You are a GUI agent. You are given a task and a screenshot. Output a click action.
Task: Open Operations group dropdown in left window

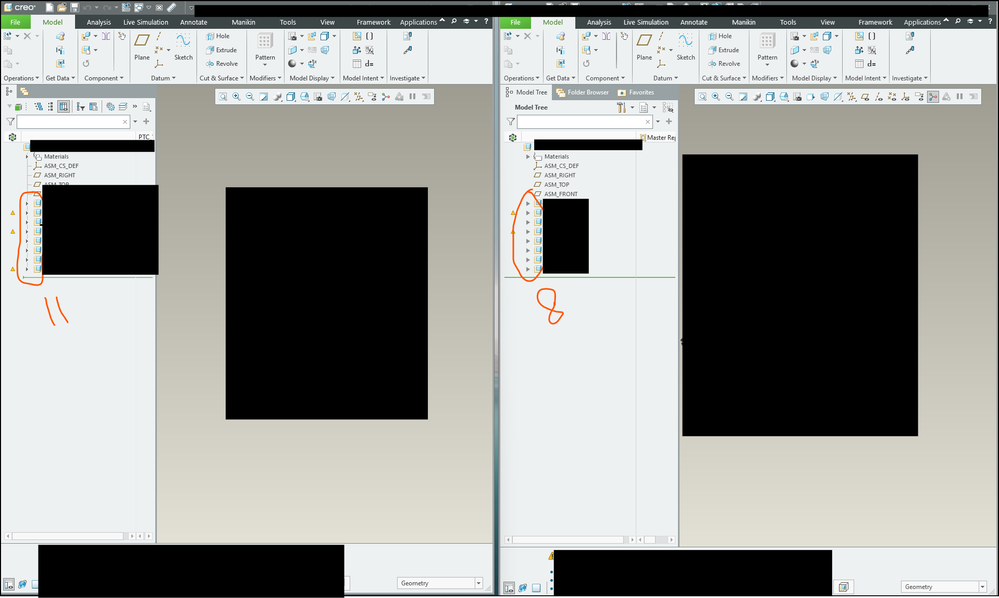coord(21,78)
